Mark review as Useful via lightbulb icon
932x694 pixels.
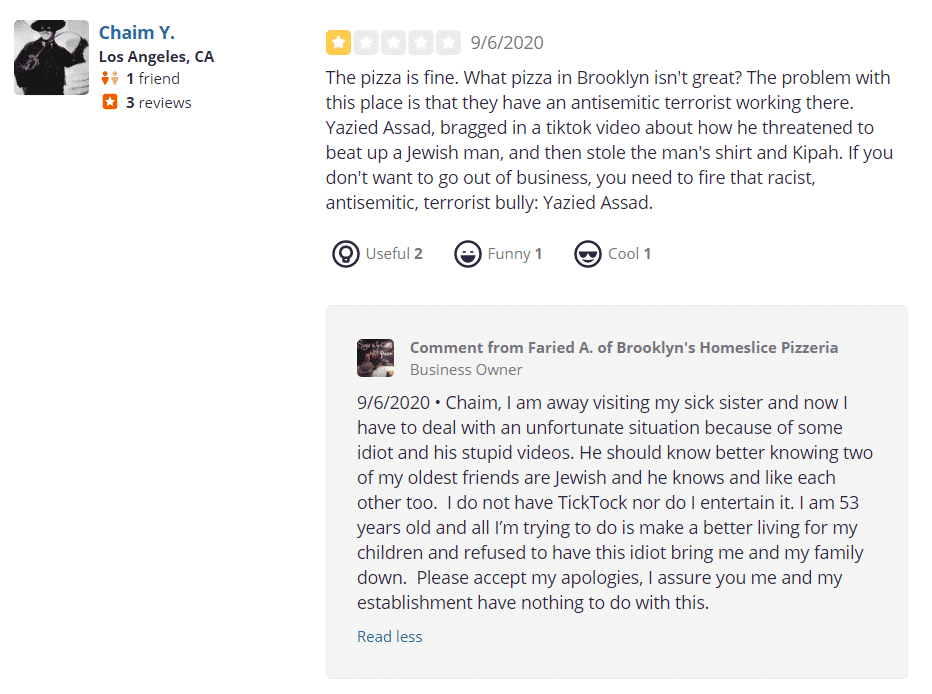345,254
